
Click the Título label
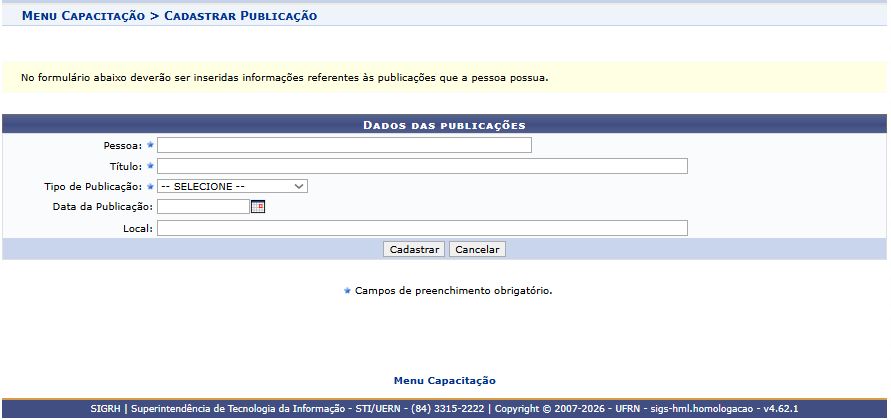[126, 167]
